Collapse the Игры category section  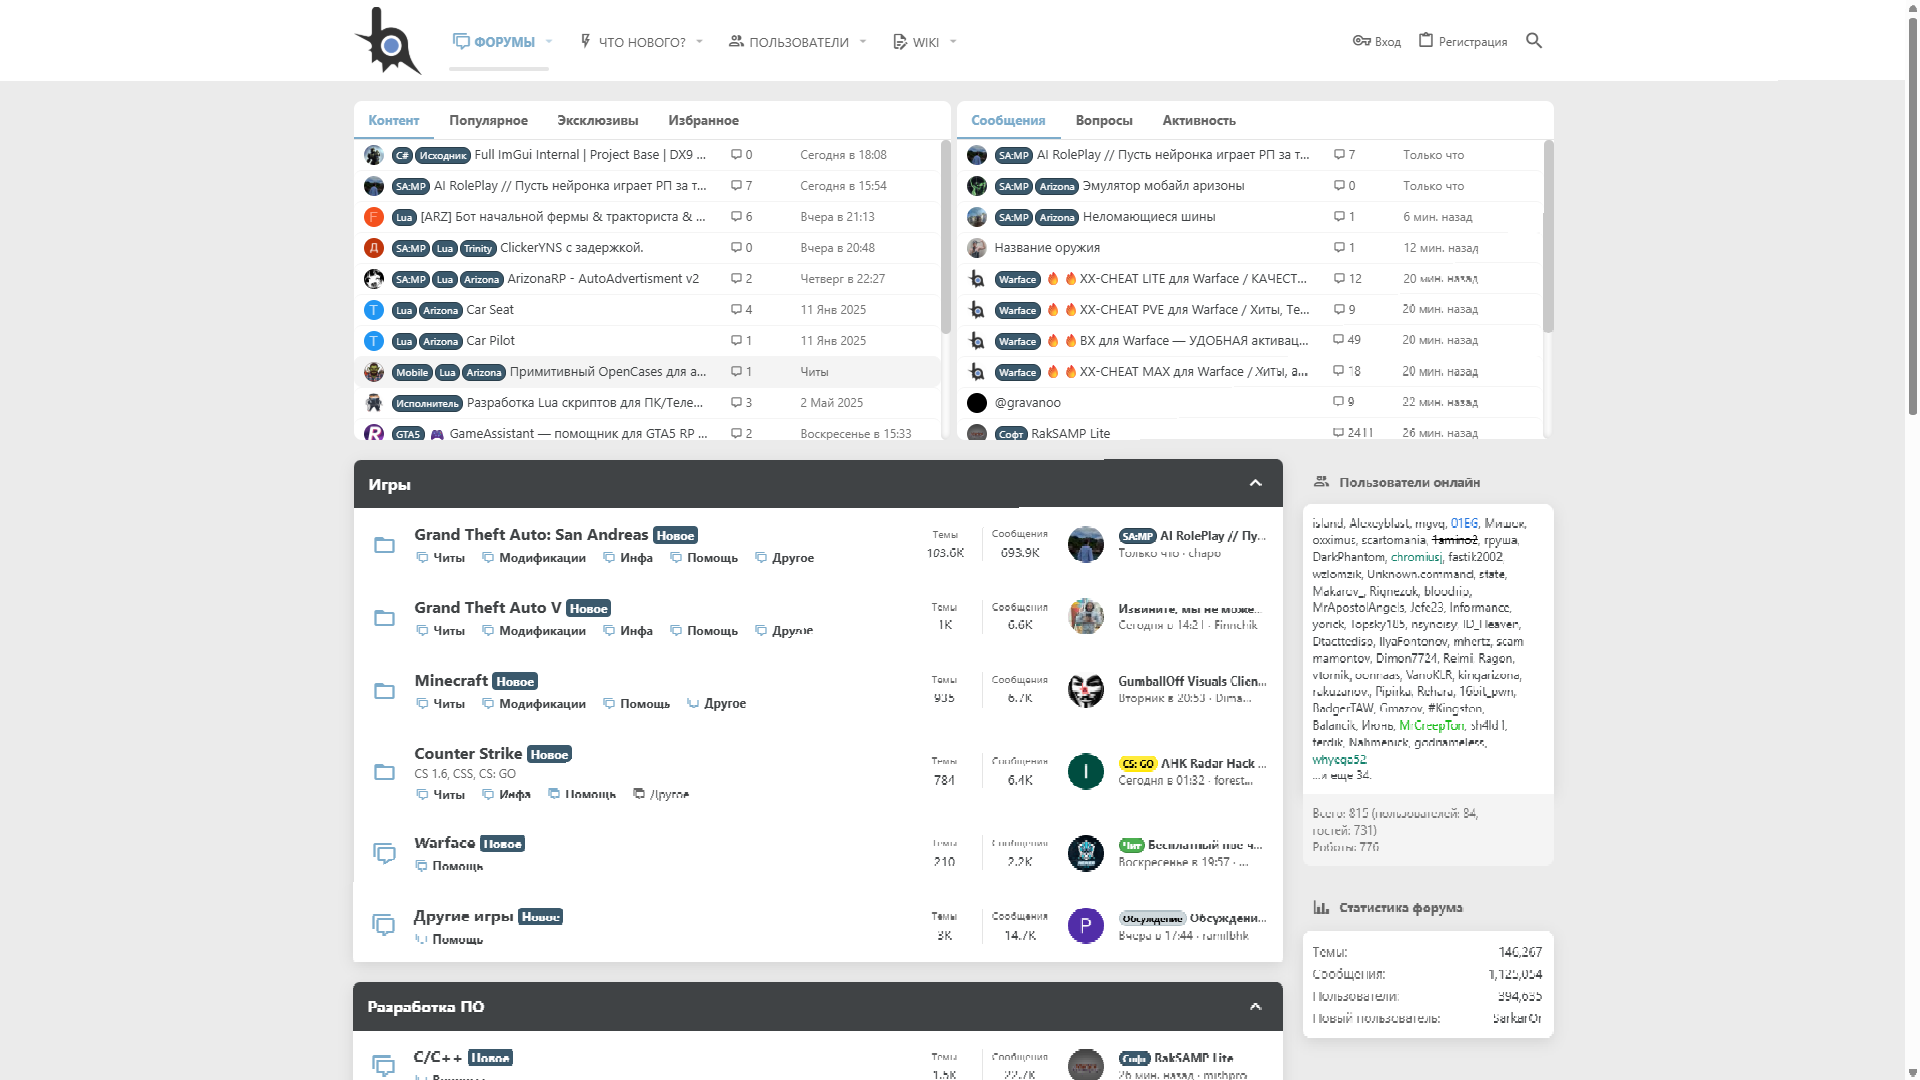pos(1255,484)
